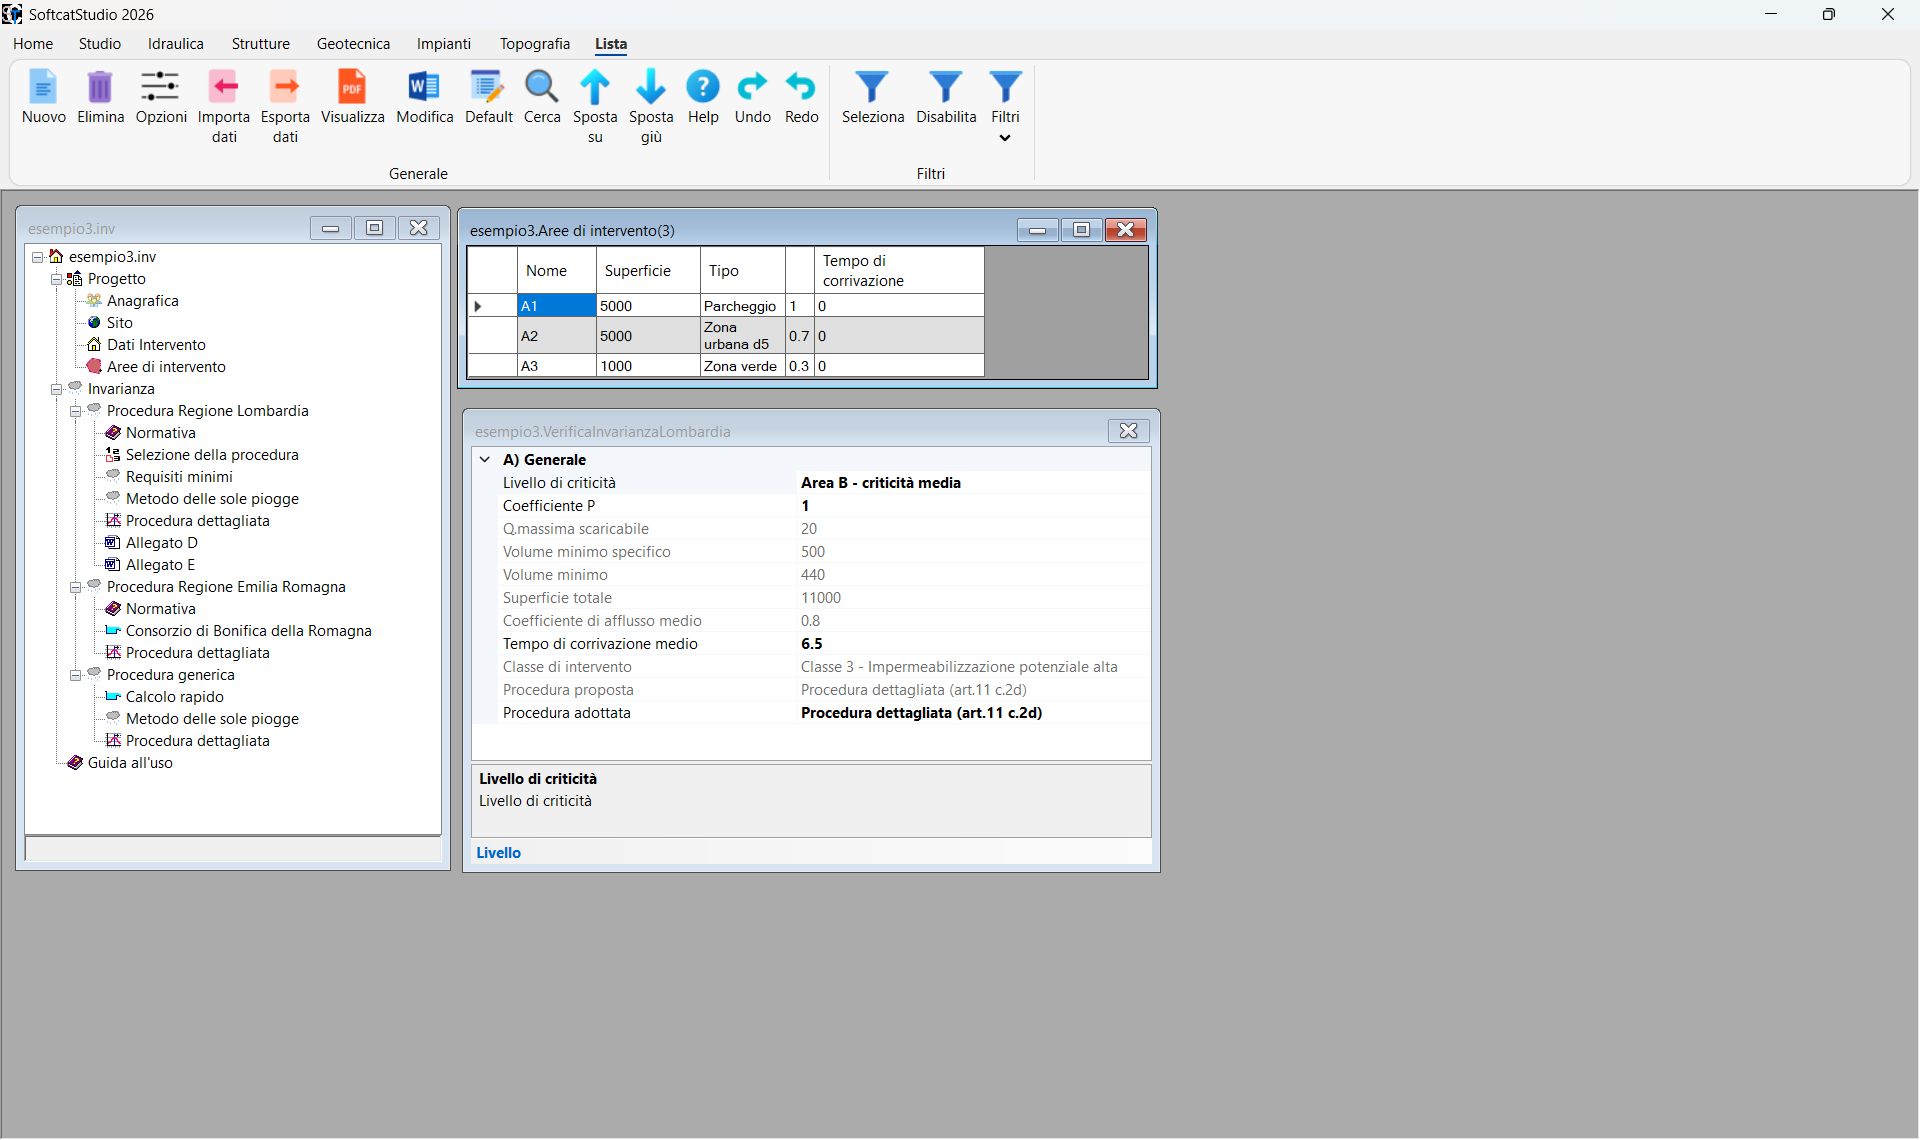Click the Esporta dati icon
The width and height of the screenshot is (1920, 1140).
pyautogui.click(x=285, y=87)
